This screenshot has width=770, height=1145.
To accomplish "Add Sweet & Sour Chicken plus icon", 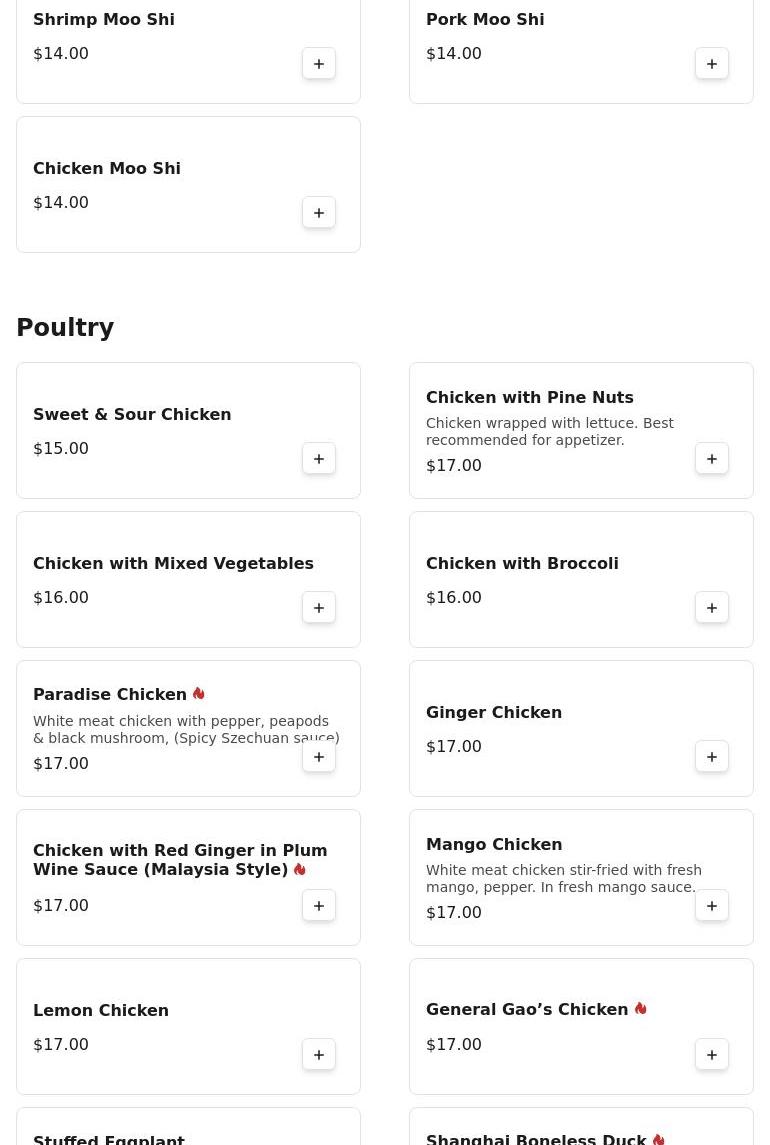I will click(319, 459).
